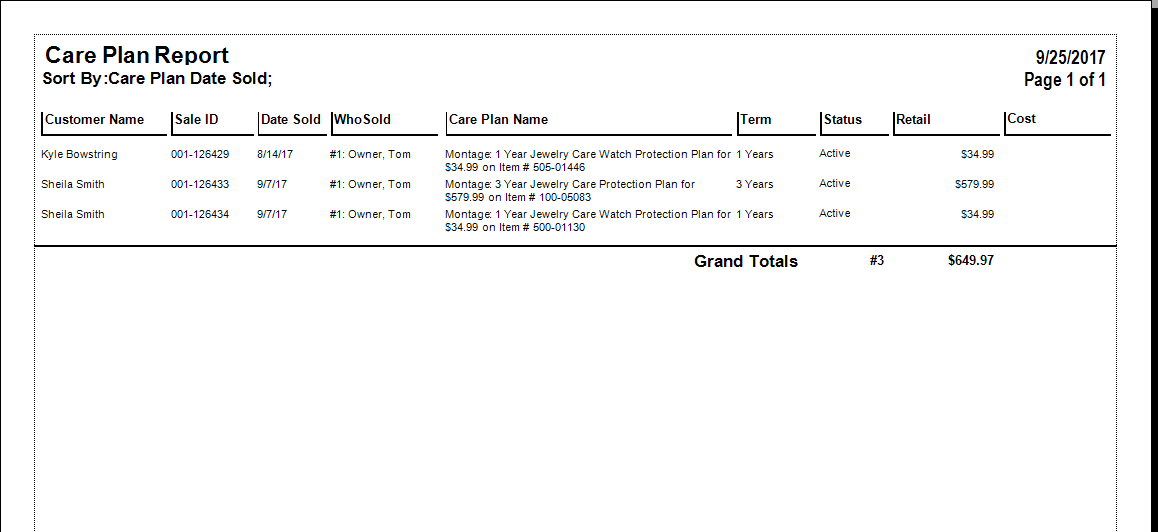Click the Term column header
Viewport: 1158px width, 532px height.
(x=756, y=120)
